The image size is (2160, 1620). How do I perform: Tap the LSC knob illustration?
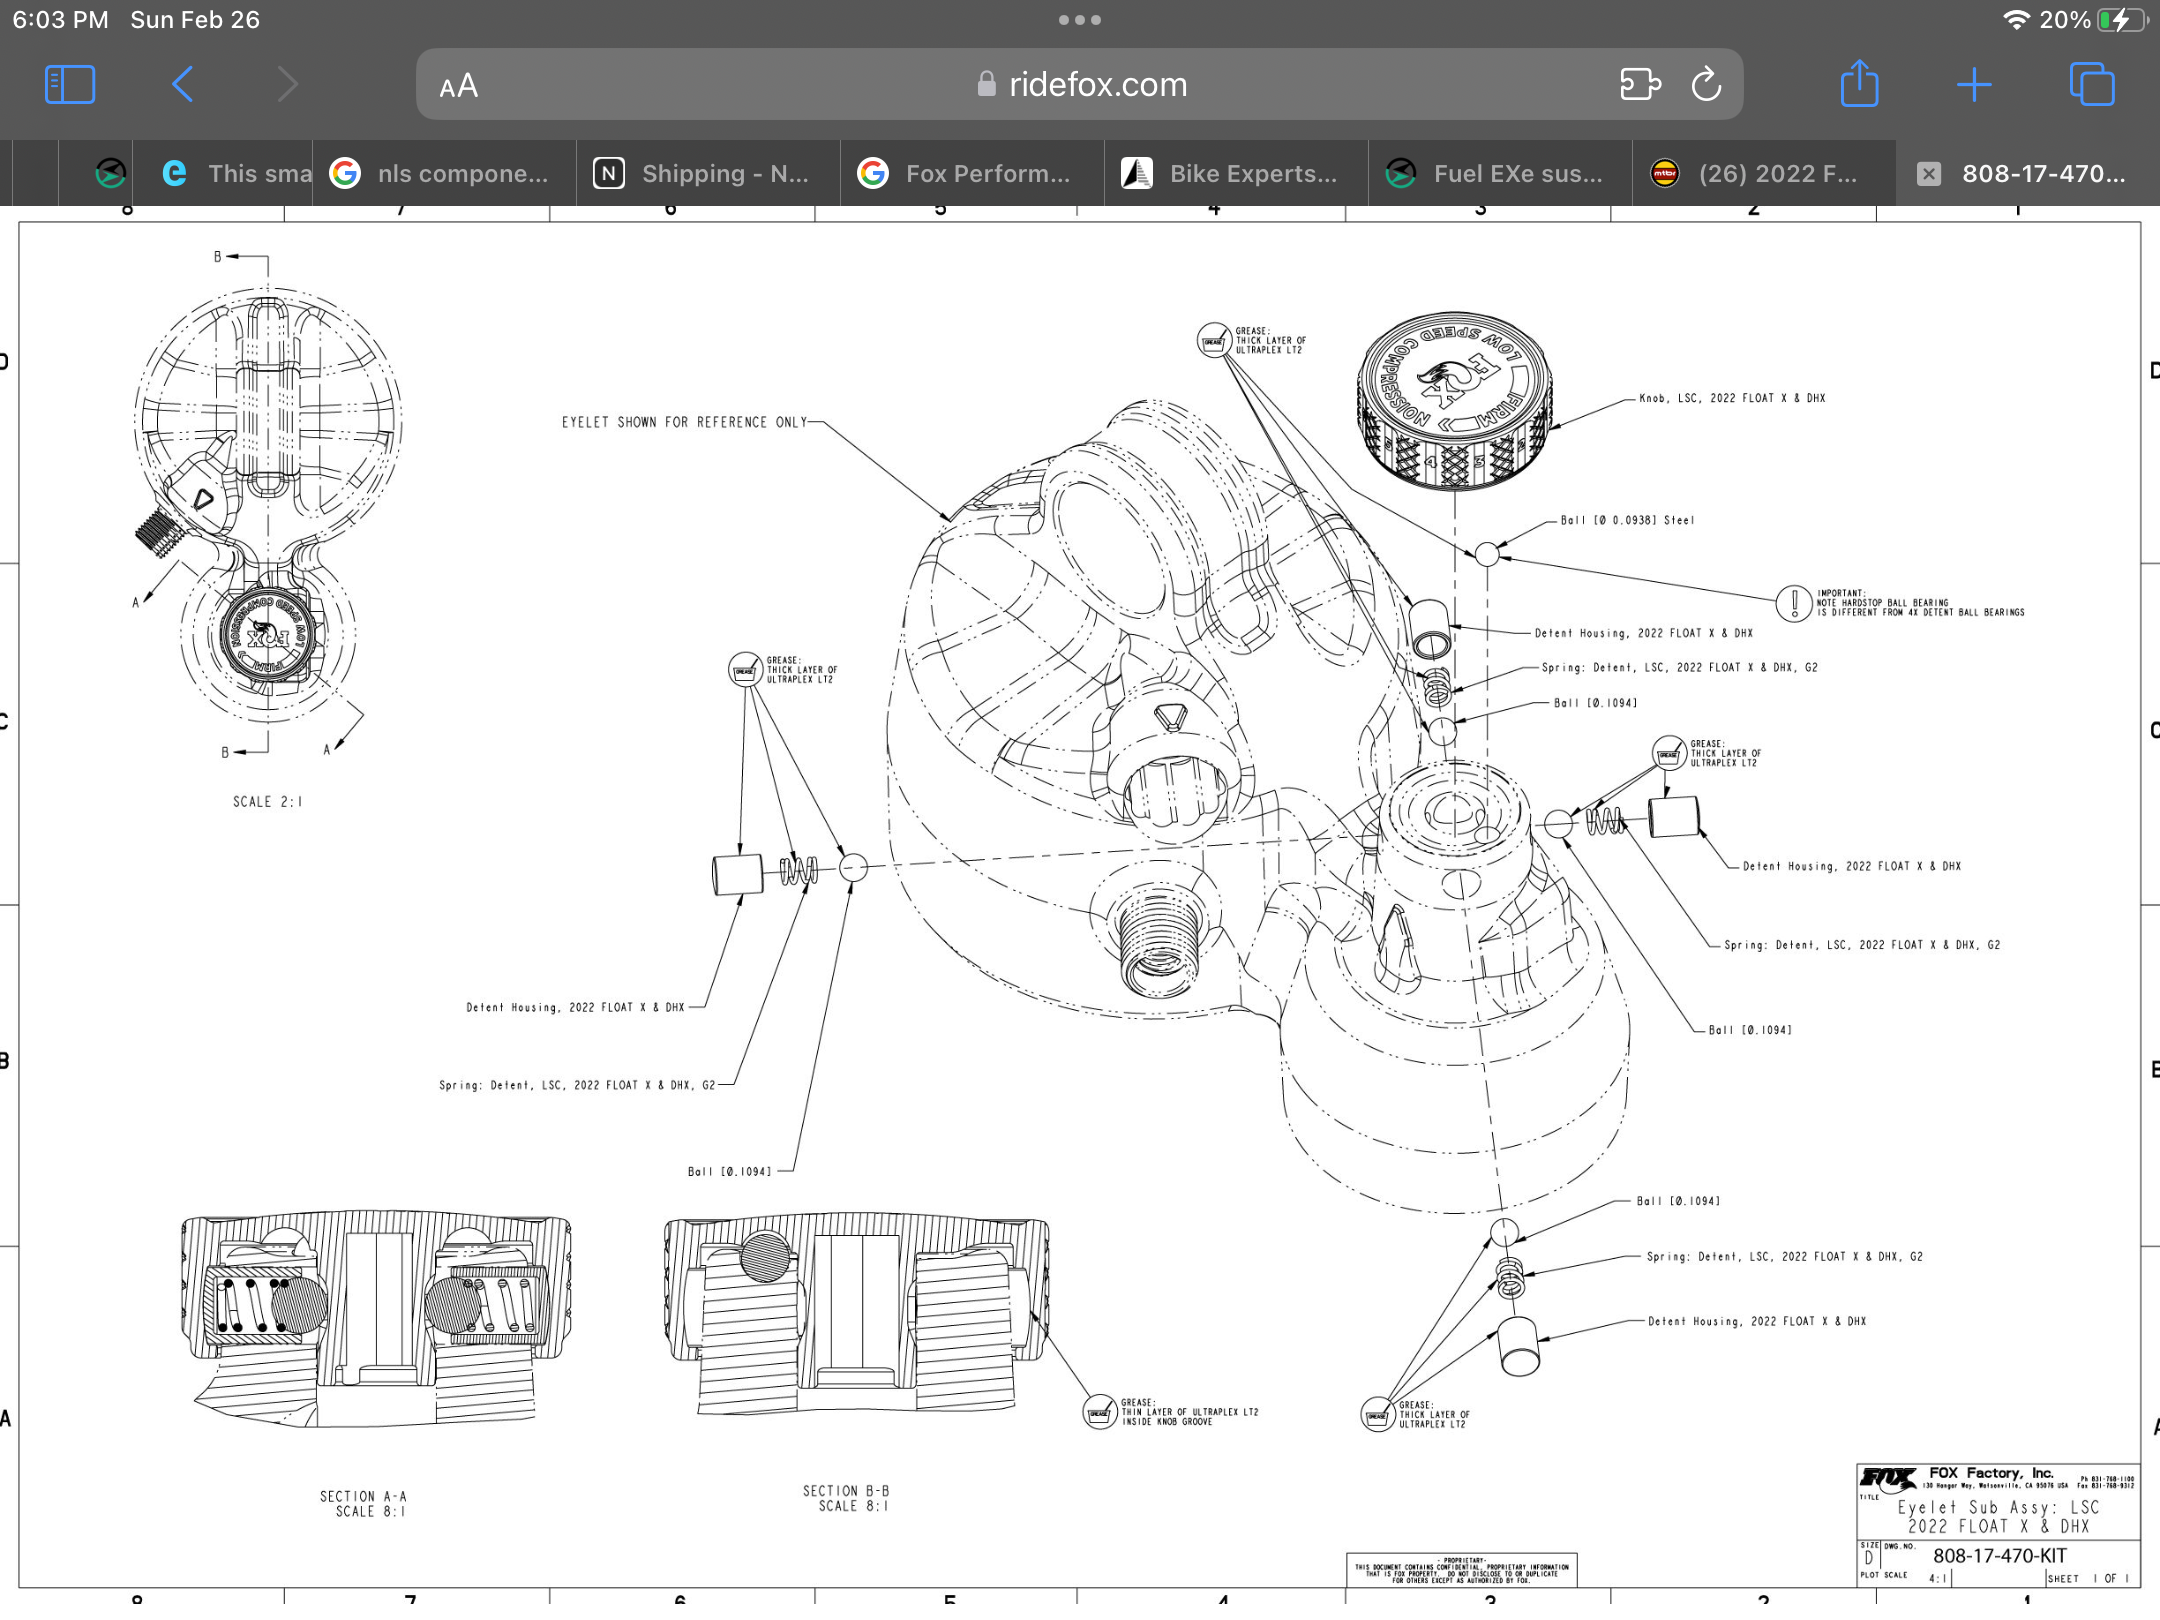(x=1455, y=401)
